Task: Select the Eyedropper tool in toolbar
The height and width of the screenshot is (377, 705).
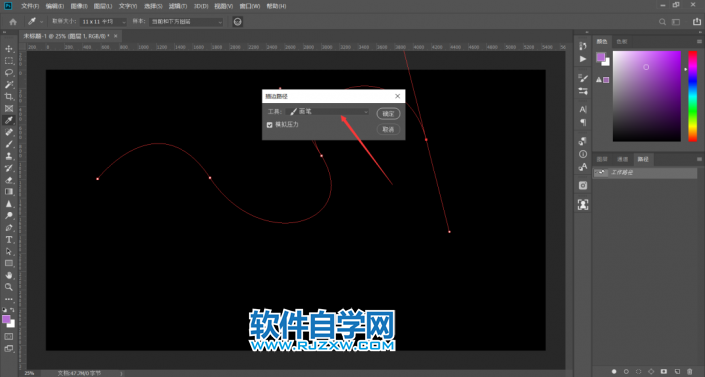Action: pyautogui.click(x=9, y=120)
